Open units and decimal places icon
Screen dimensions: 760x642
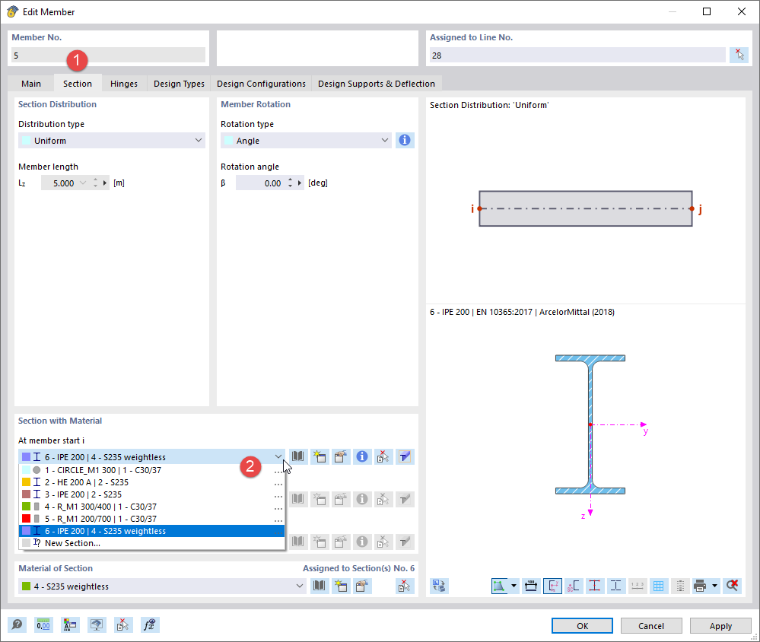coord(43,625)
